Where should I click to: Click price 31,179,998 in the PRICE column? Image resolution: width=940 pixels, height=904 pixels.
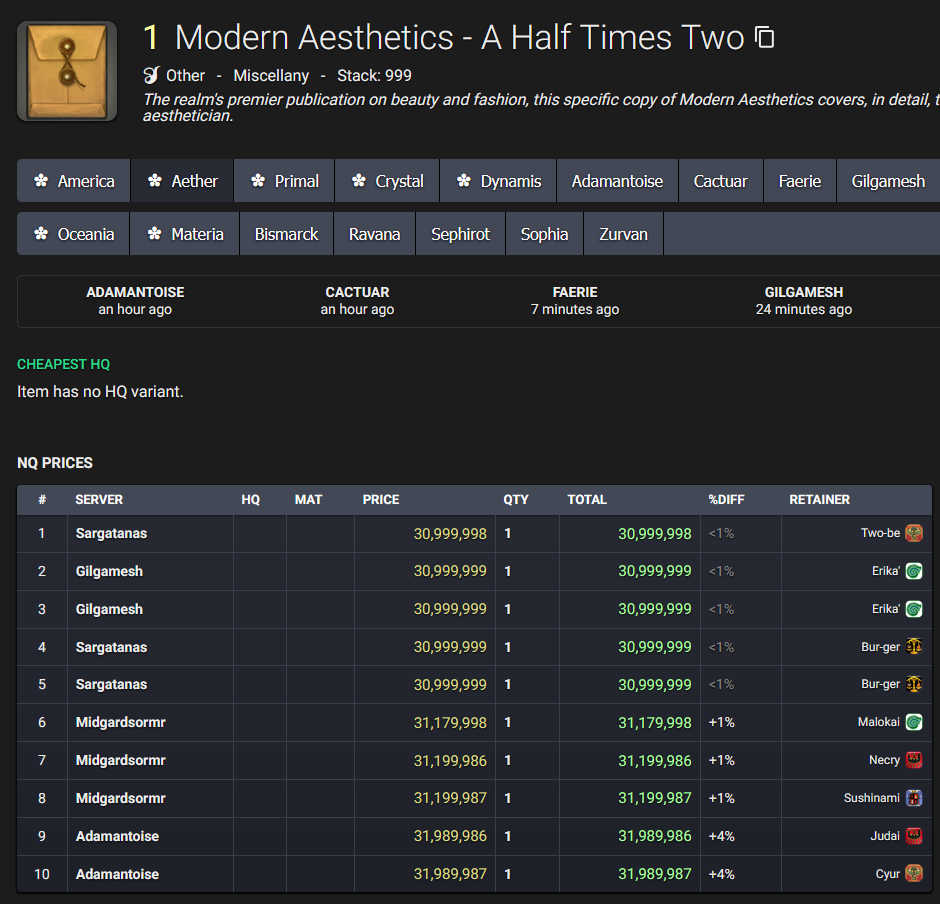tap(450, 722)
